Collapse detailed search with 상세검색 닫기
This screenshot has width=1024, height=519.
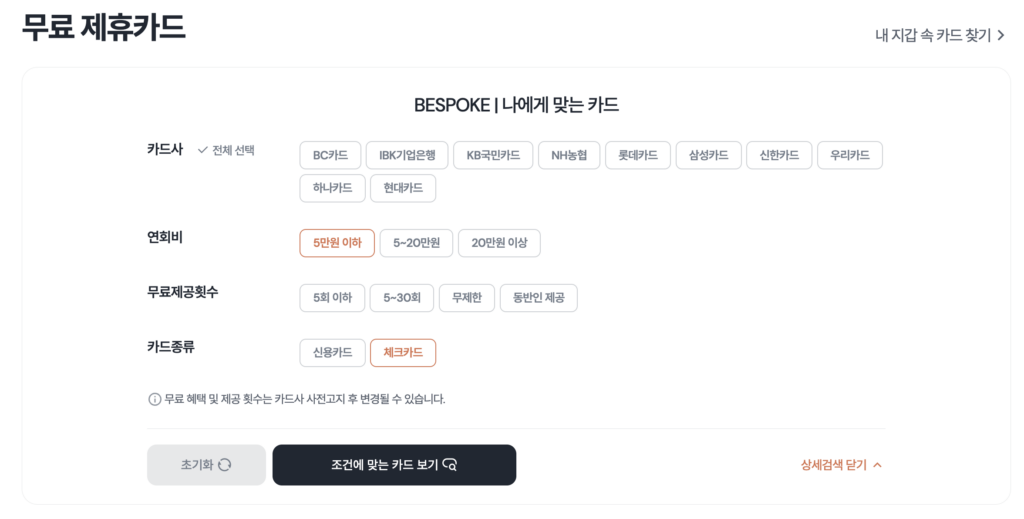coord(841,465)
